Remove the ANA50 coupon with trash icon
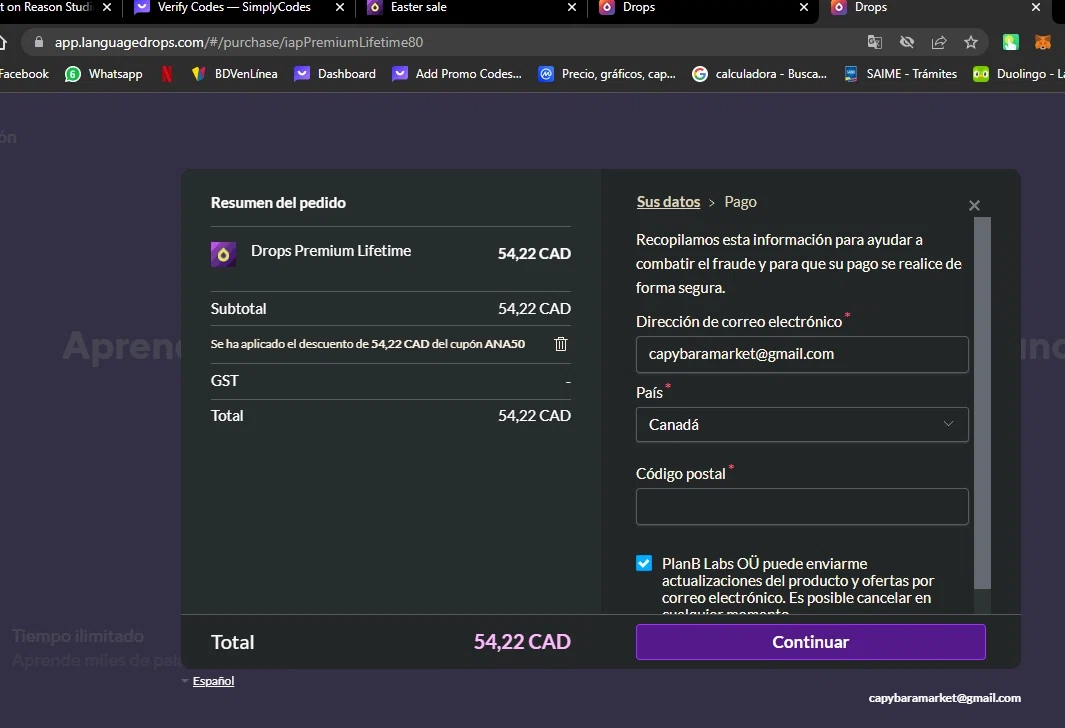 [560, 344]
